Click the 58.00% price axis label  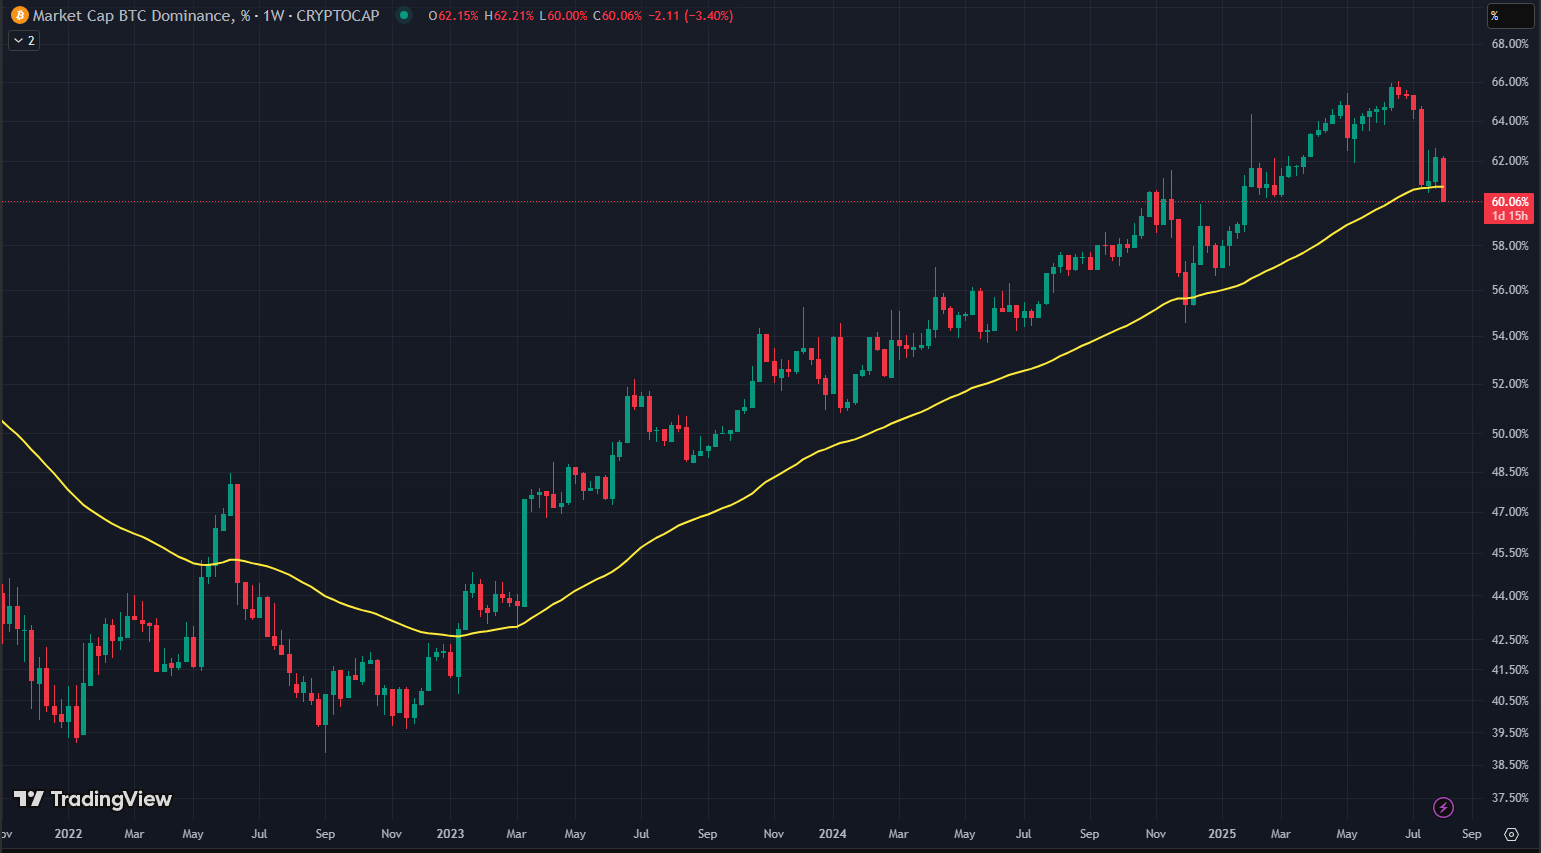click(x=1510, y=246)
